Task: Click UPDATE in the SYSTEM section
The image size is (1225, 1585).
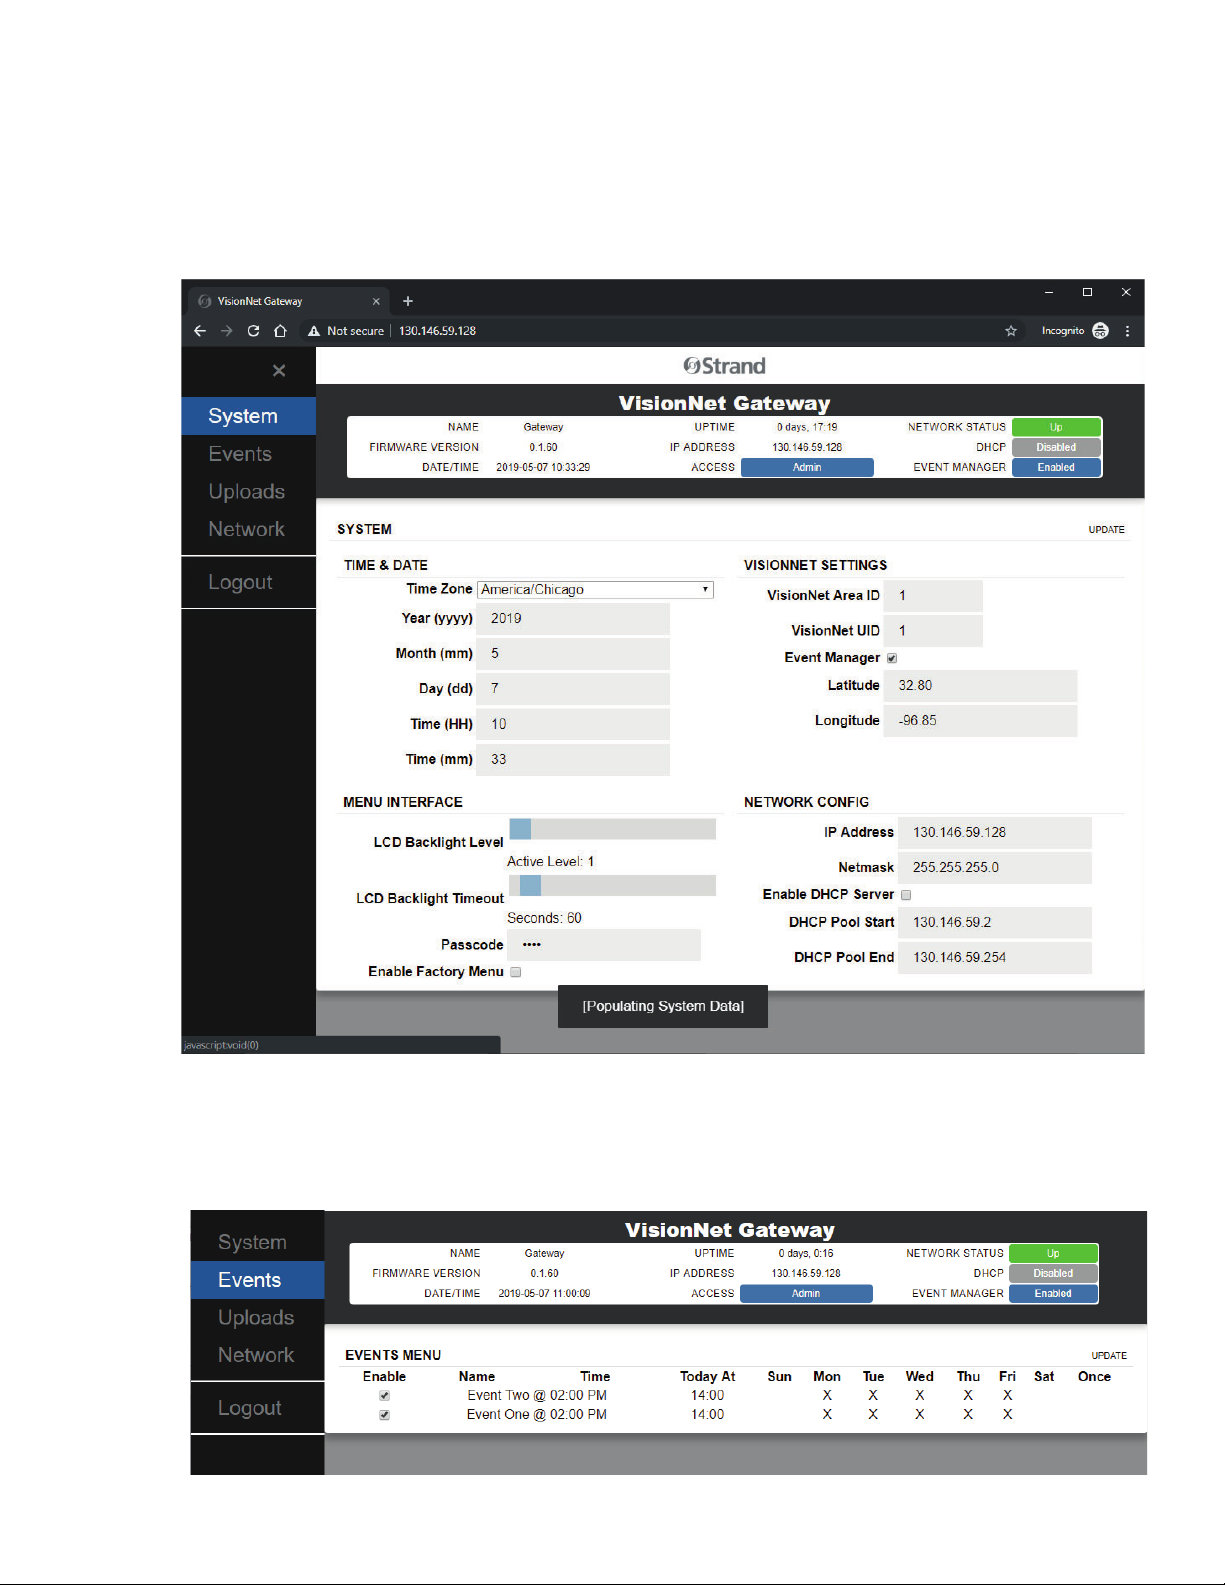Action: [1106, 530]
